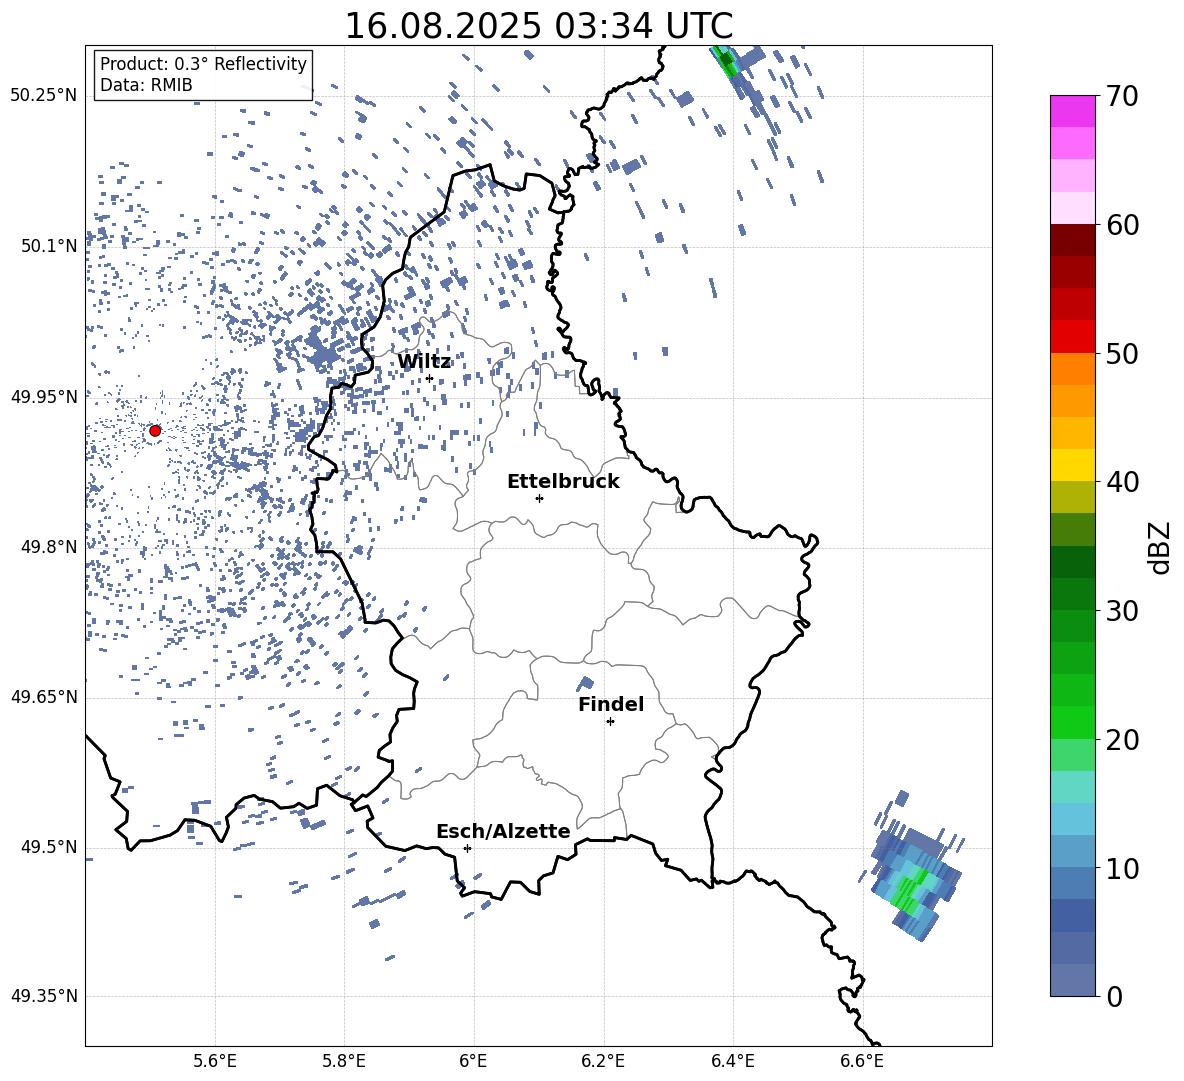Click the dark maroon colorbar swatch below 60
Screen dimensions: 1184x1081
coord(1072,241)
